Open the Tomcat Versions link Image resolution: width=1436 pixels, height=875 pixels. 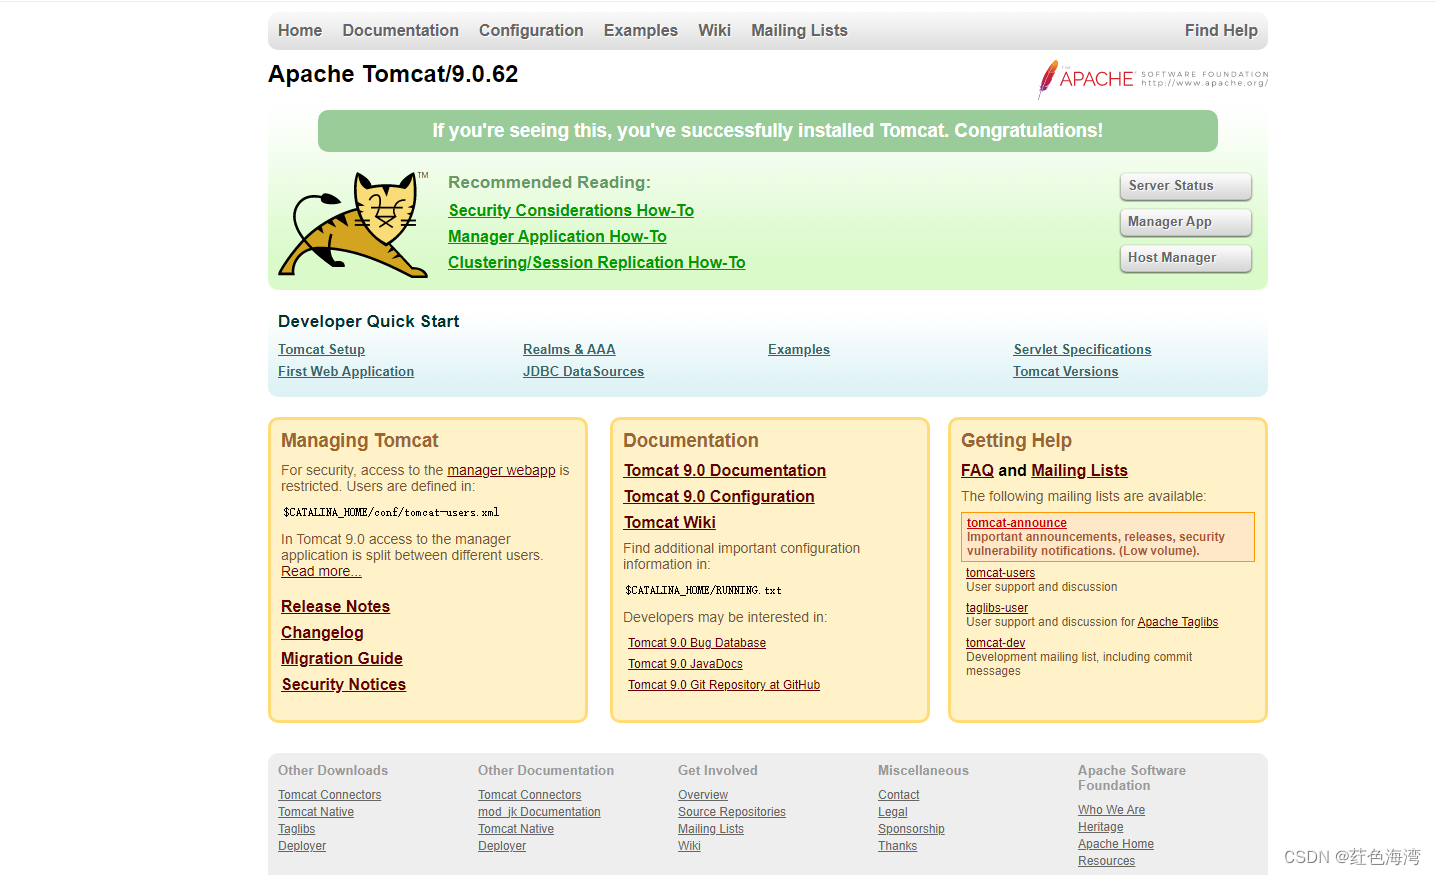pyautogui.click(x=1066, y=371)
